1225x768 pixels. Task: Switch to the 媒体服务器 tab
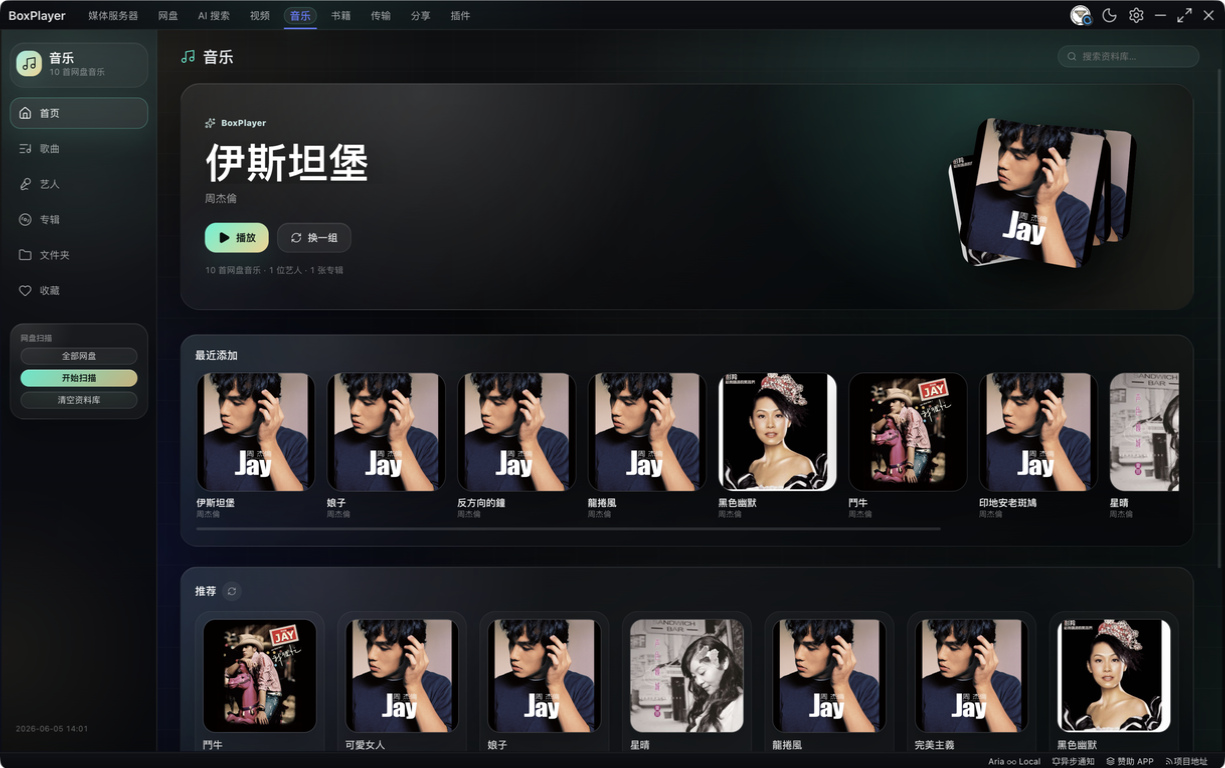(x=113, y=16)
